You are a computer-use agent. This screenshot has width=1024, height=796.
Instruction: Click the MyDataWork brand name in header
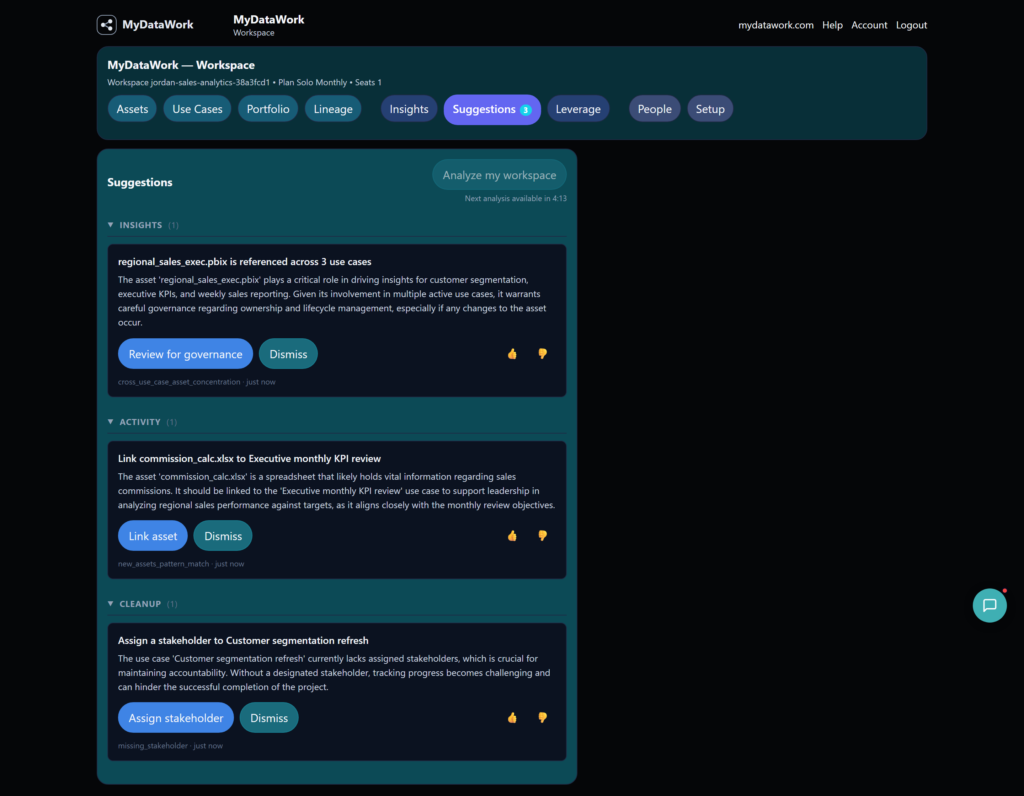tap(157, 25)
